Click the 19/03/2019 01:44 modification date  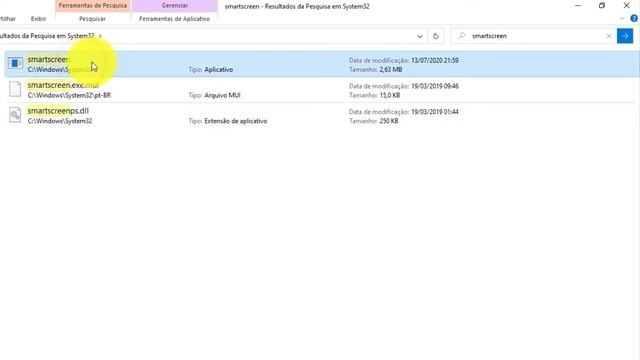tap(435, 111)
